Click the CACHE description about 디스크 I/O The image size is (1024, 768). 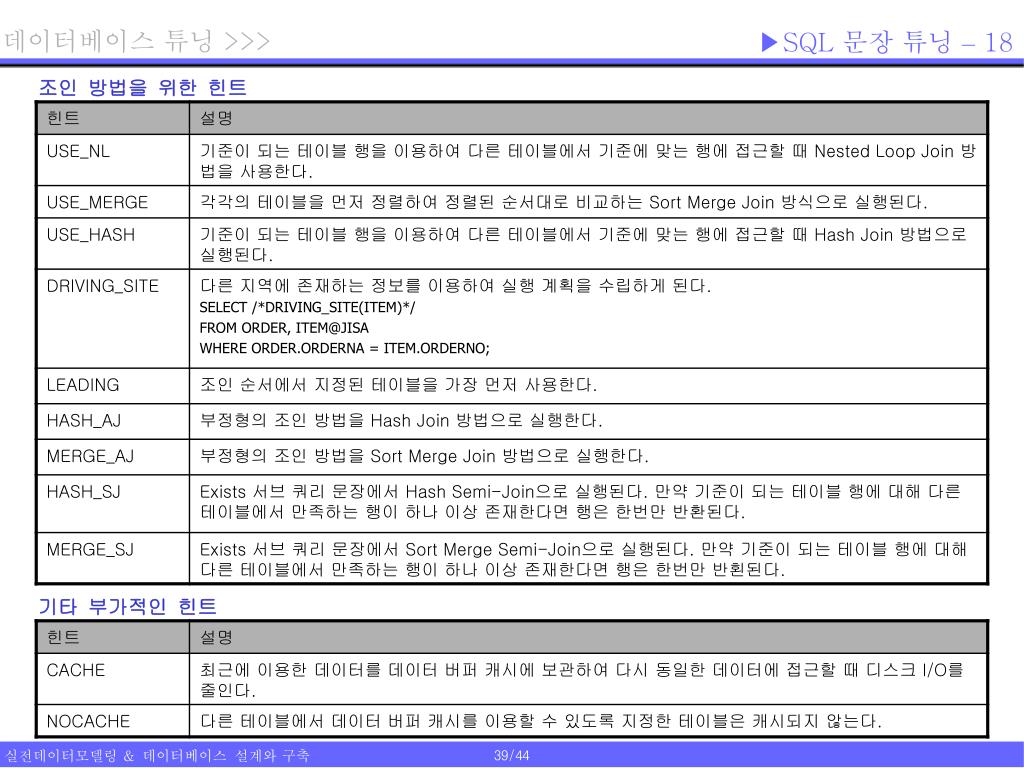coord(582,679)
